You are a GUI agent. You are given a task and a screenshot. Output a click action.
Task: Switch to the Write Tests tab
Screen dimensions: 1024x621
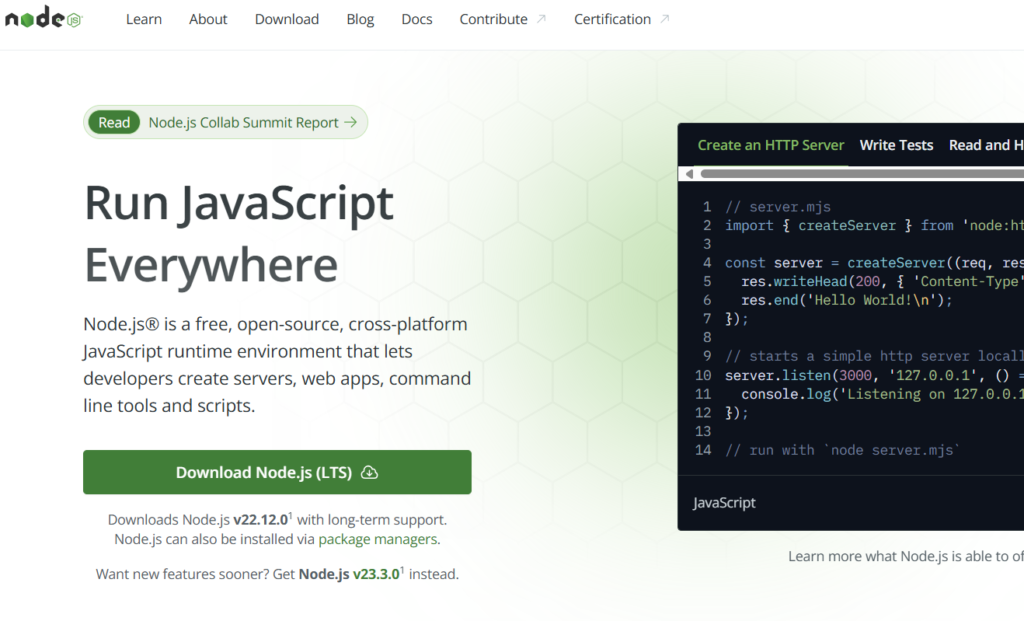(896, 145)
